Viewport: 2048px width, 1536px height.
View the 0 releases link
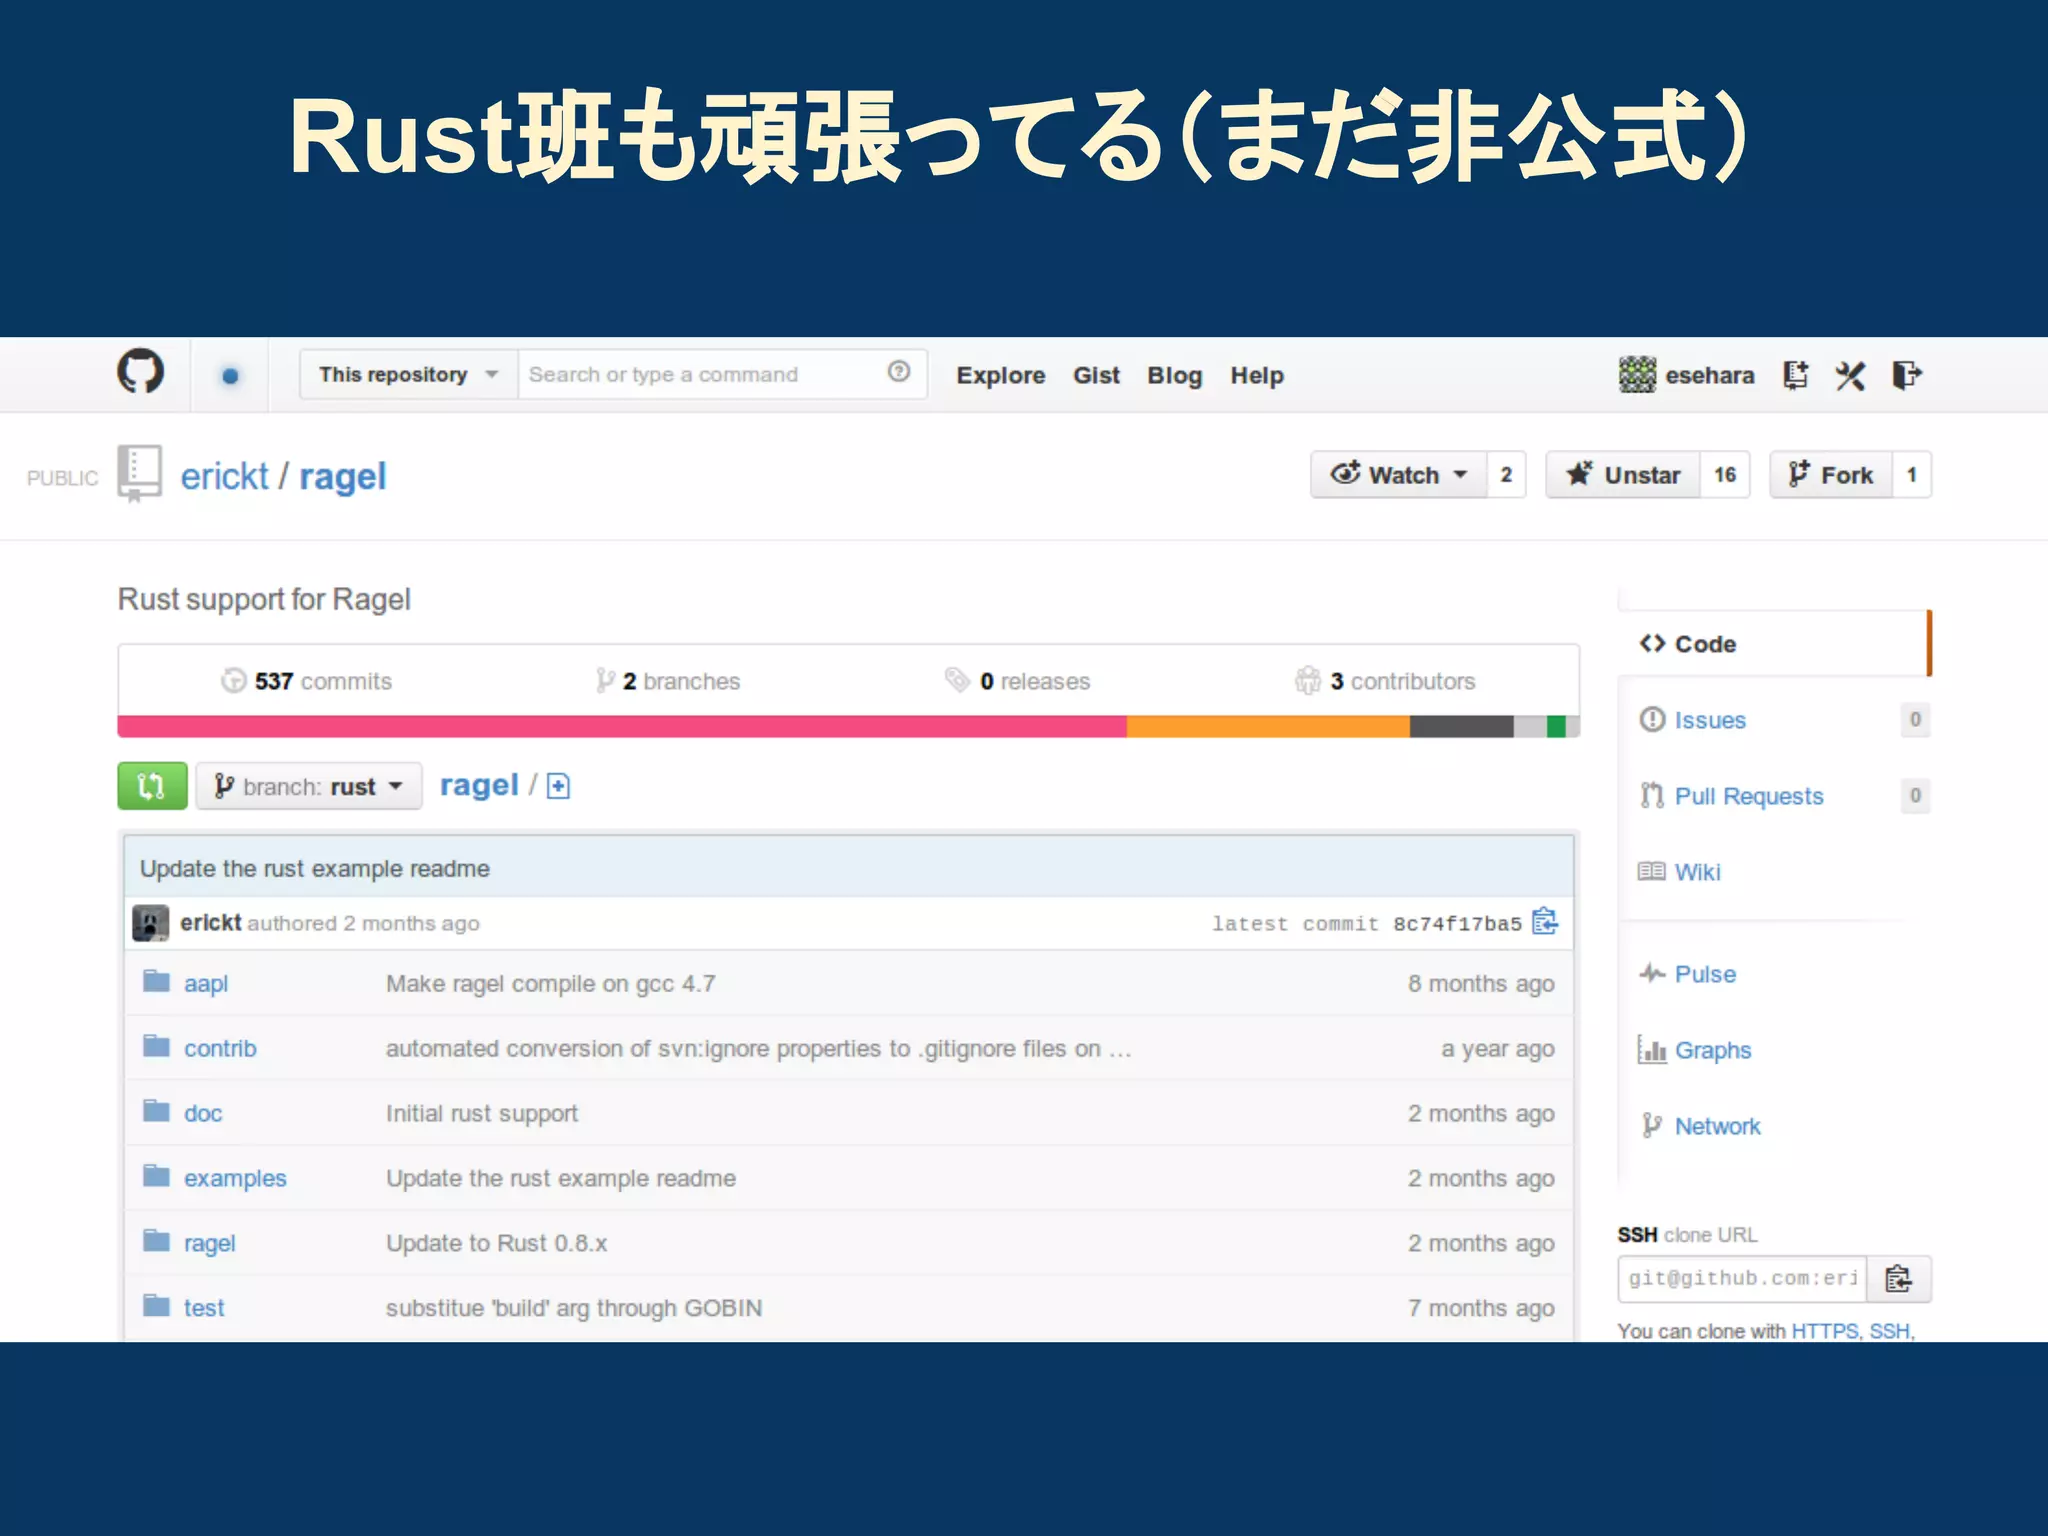[1018, 681]
